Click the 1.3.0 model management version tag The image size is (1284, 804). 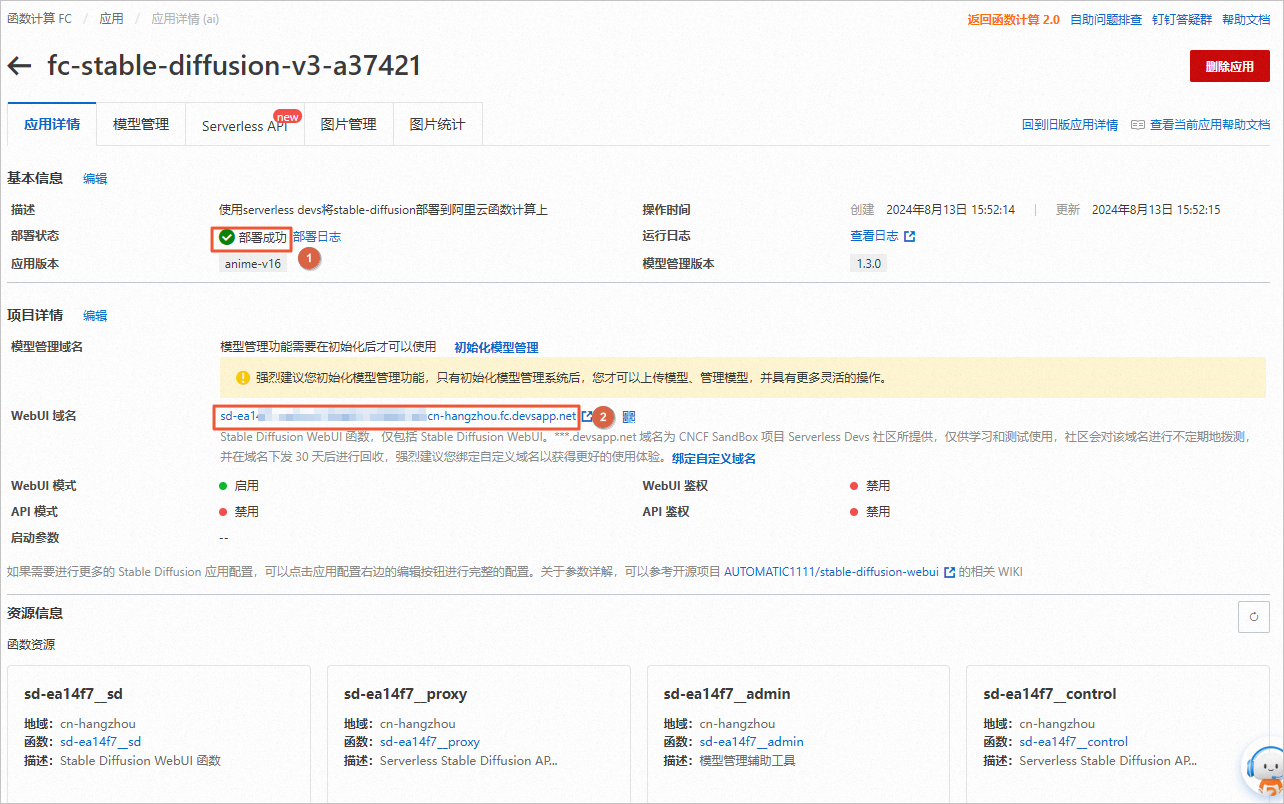(868, 264)
